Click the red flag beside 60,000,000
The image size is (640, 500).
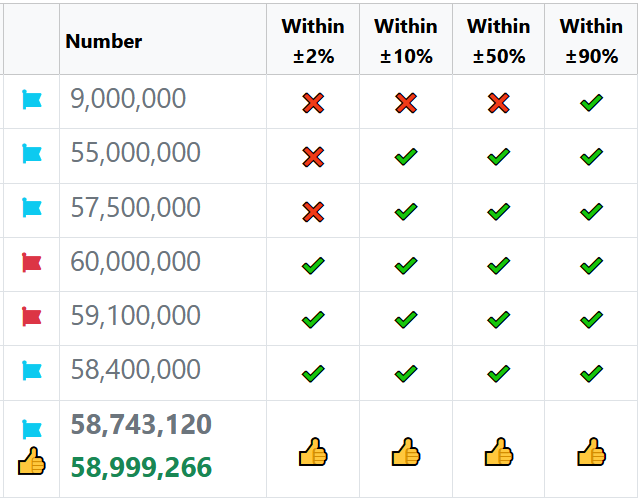(x=32, y=263)
